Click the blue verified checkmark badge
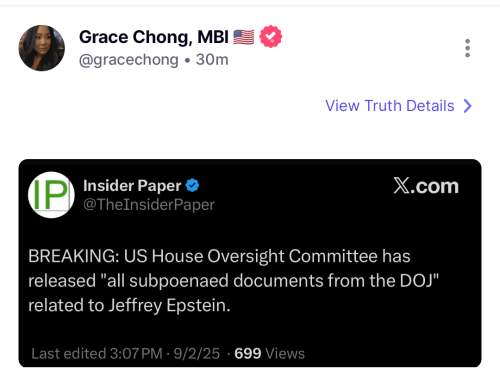The image size is (500, 388). coord(192,185)
